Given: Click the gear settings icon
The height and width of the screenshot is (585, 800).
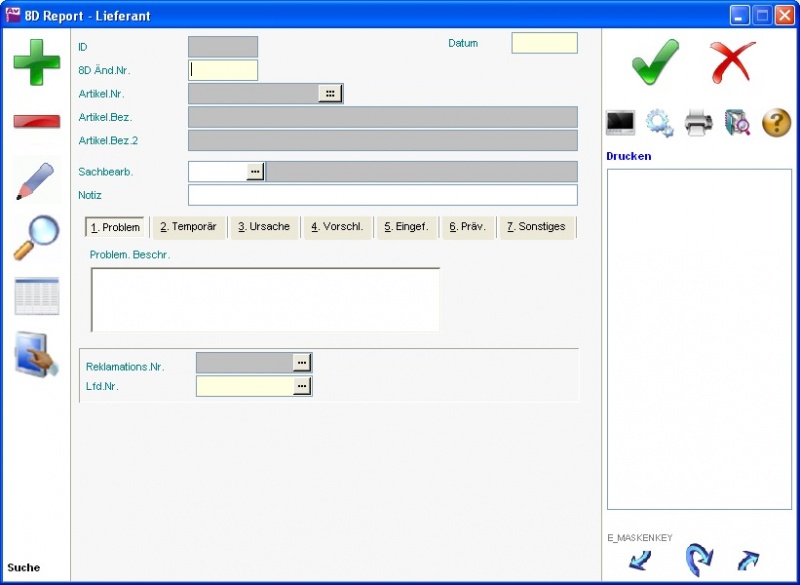Looking at the screenshot, I should (659, 123).
